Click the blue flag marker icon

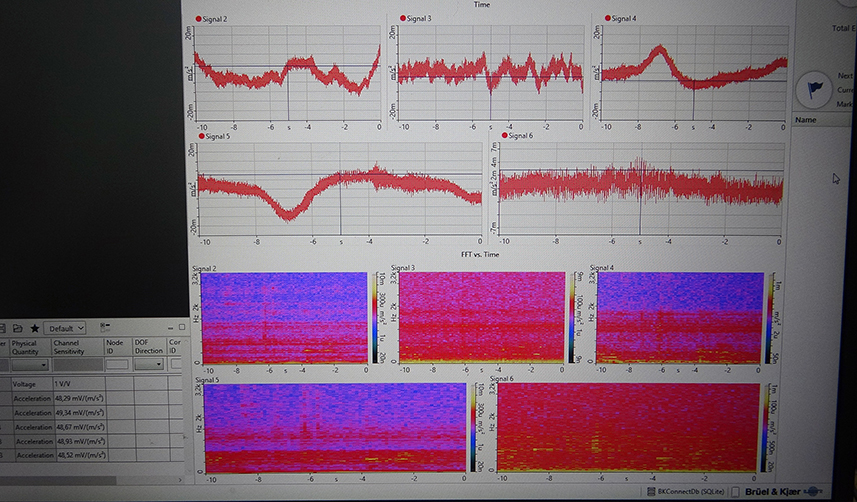point(815,90)
